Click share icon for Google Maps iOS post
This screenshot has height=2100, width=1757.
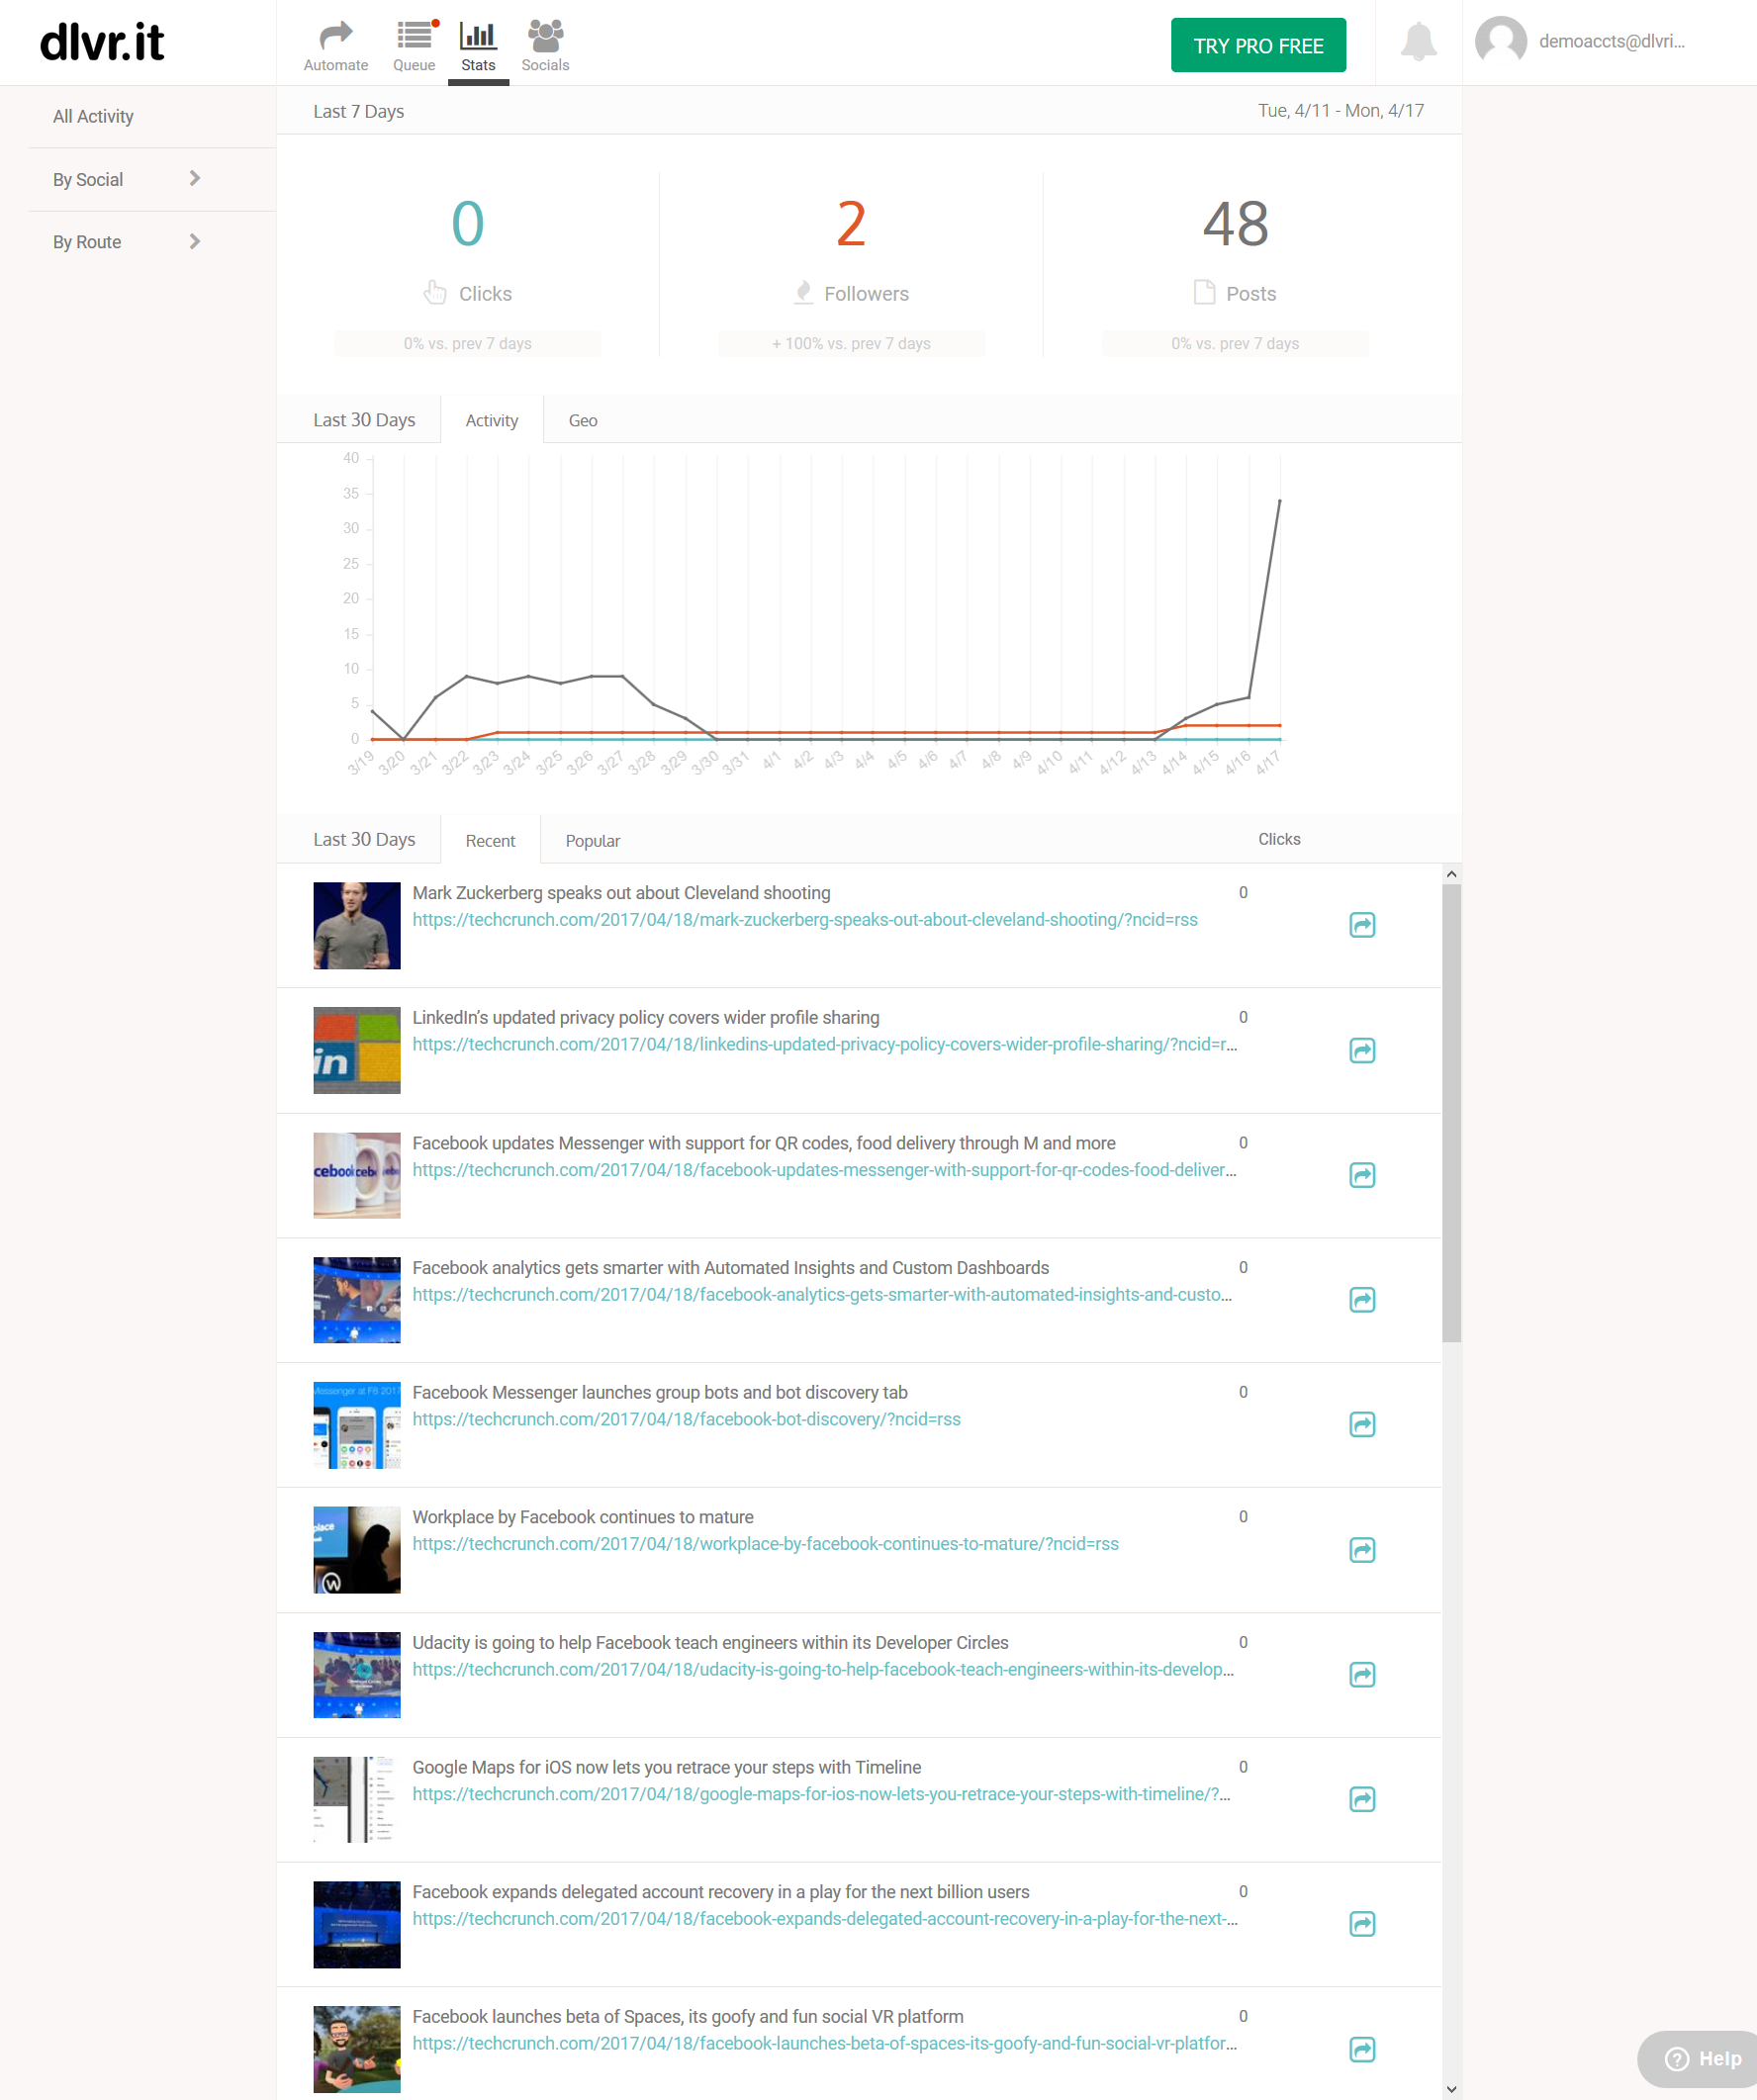[x=1361, y=1799]
